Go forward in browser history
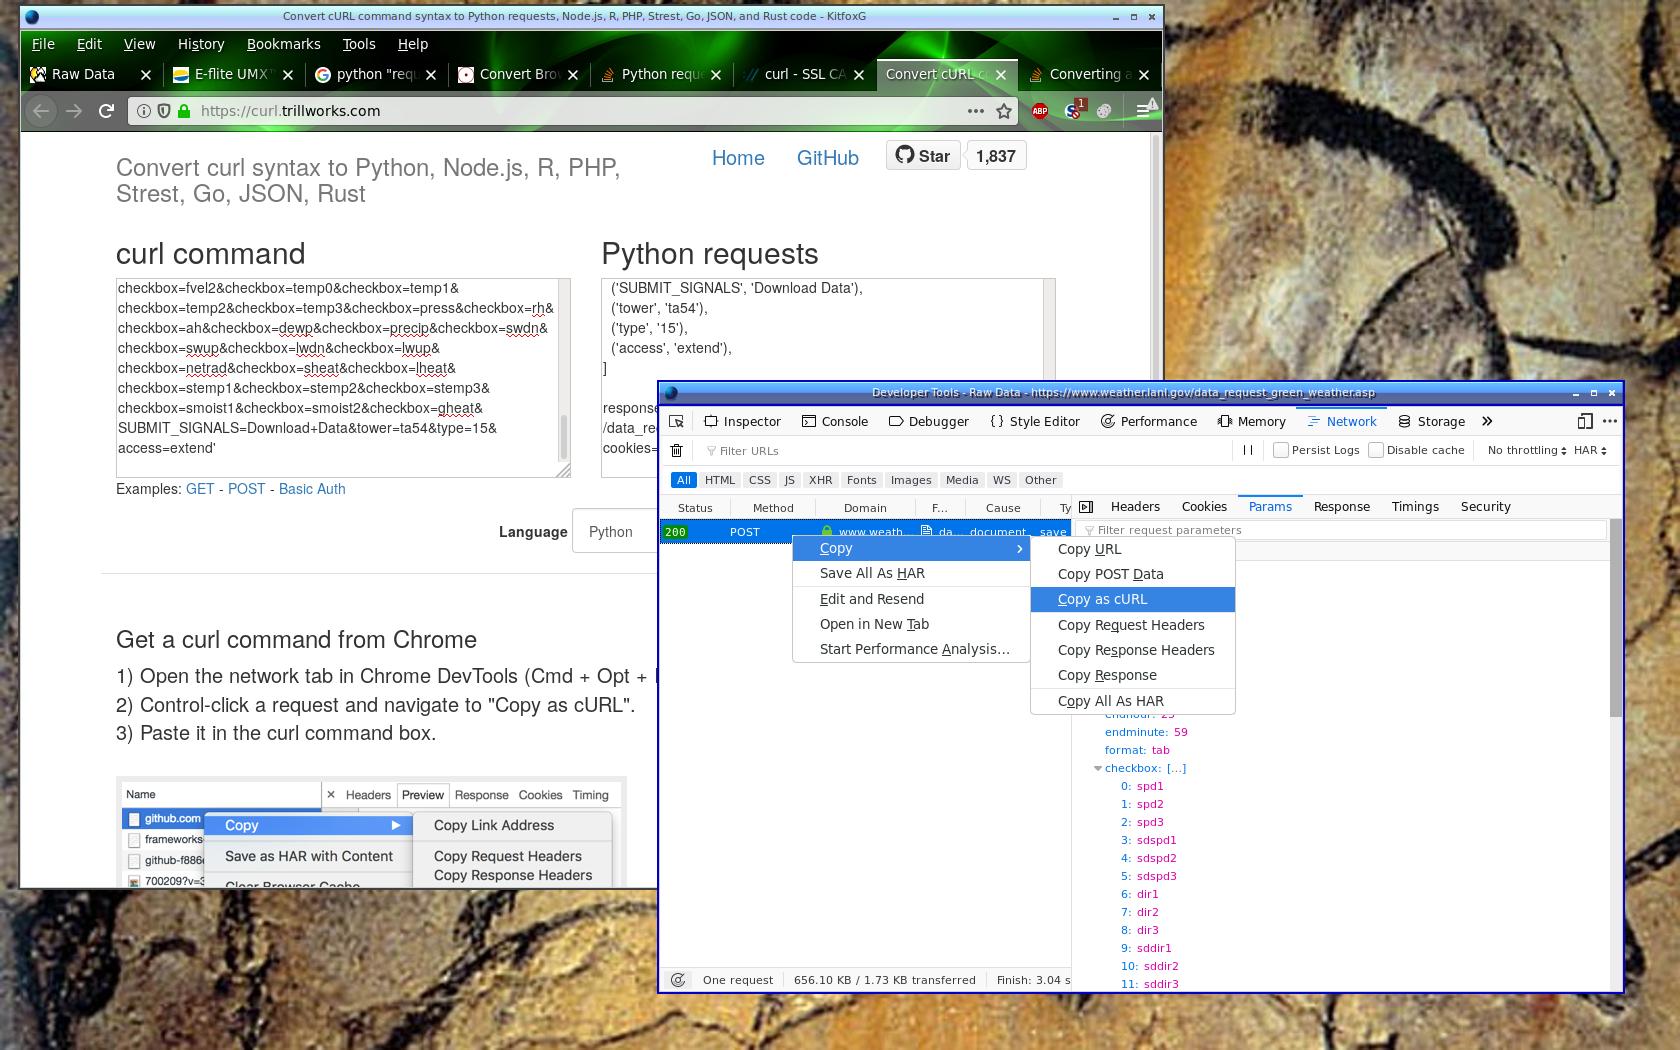This screenshot has height=1050, width=1680. (x=74, y=111)
